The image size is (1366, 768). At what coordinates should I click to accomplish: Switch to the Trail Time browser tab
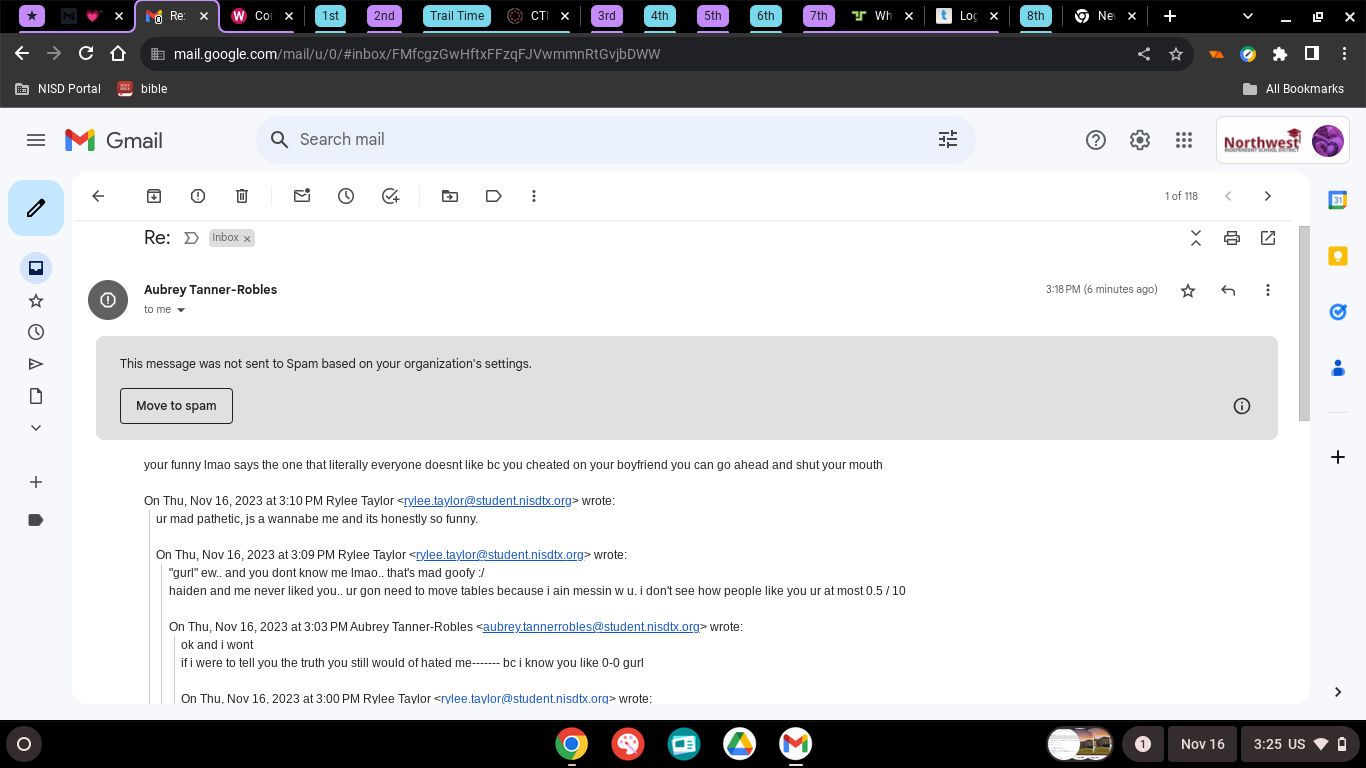click(456, 16)
